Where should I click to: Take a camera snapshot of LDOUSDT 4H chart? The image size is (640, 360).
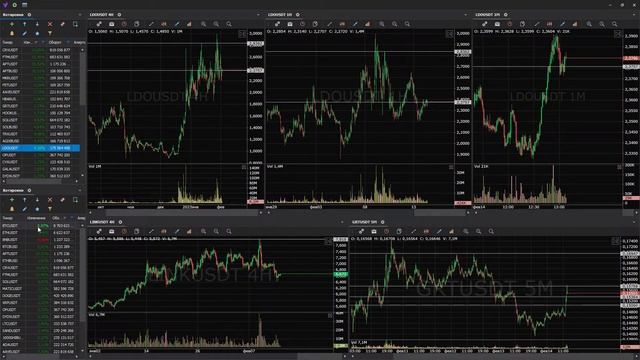[x=111, y=24]
